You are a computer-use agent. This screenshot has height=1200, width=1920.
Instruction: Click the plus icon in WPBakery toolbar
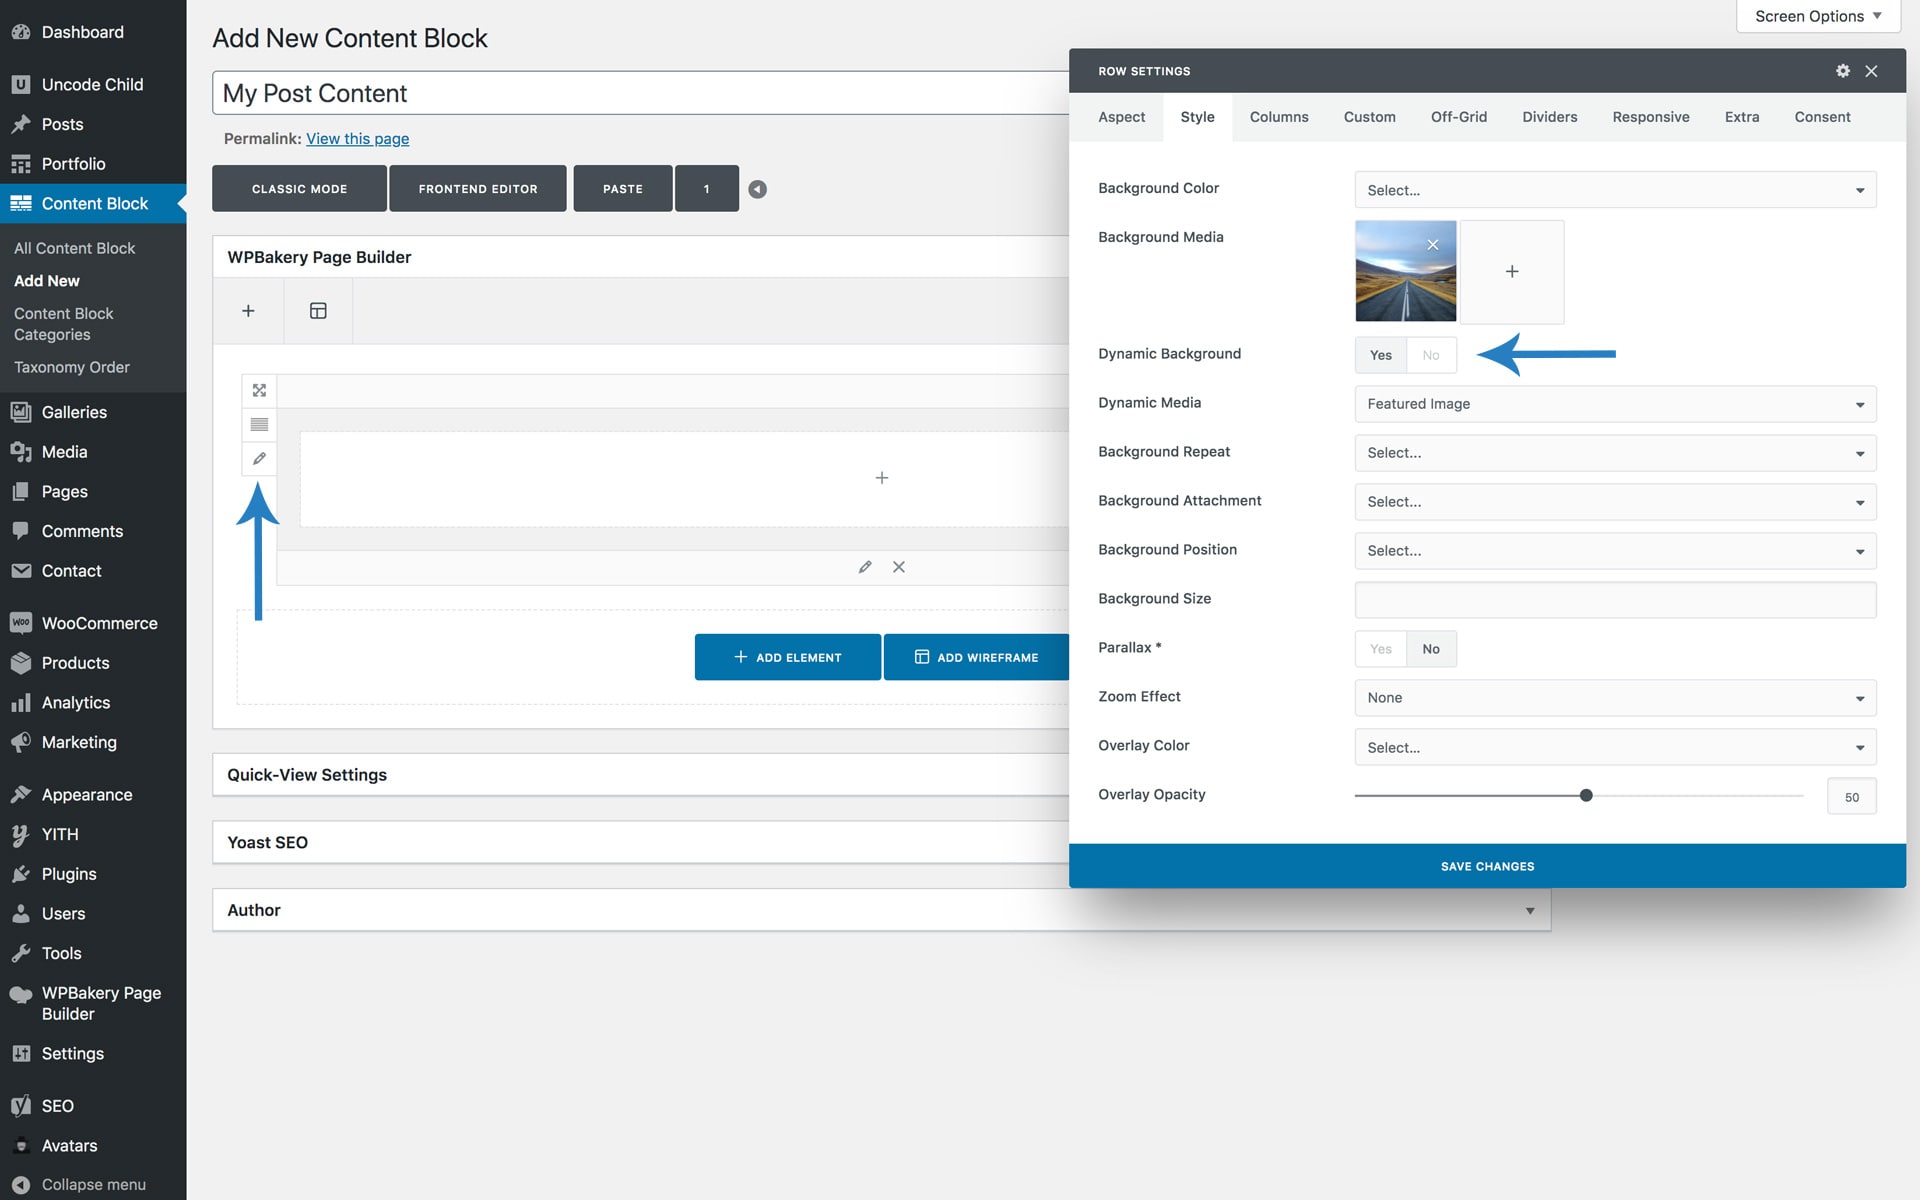[x=248, y=311]
